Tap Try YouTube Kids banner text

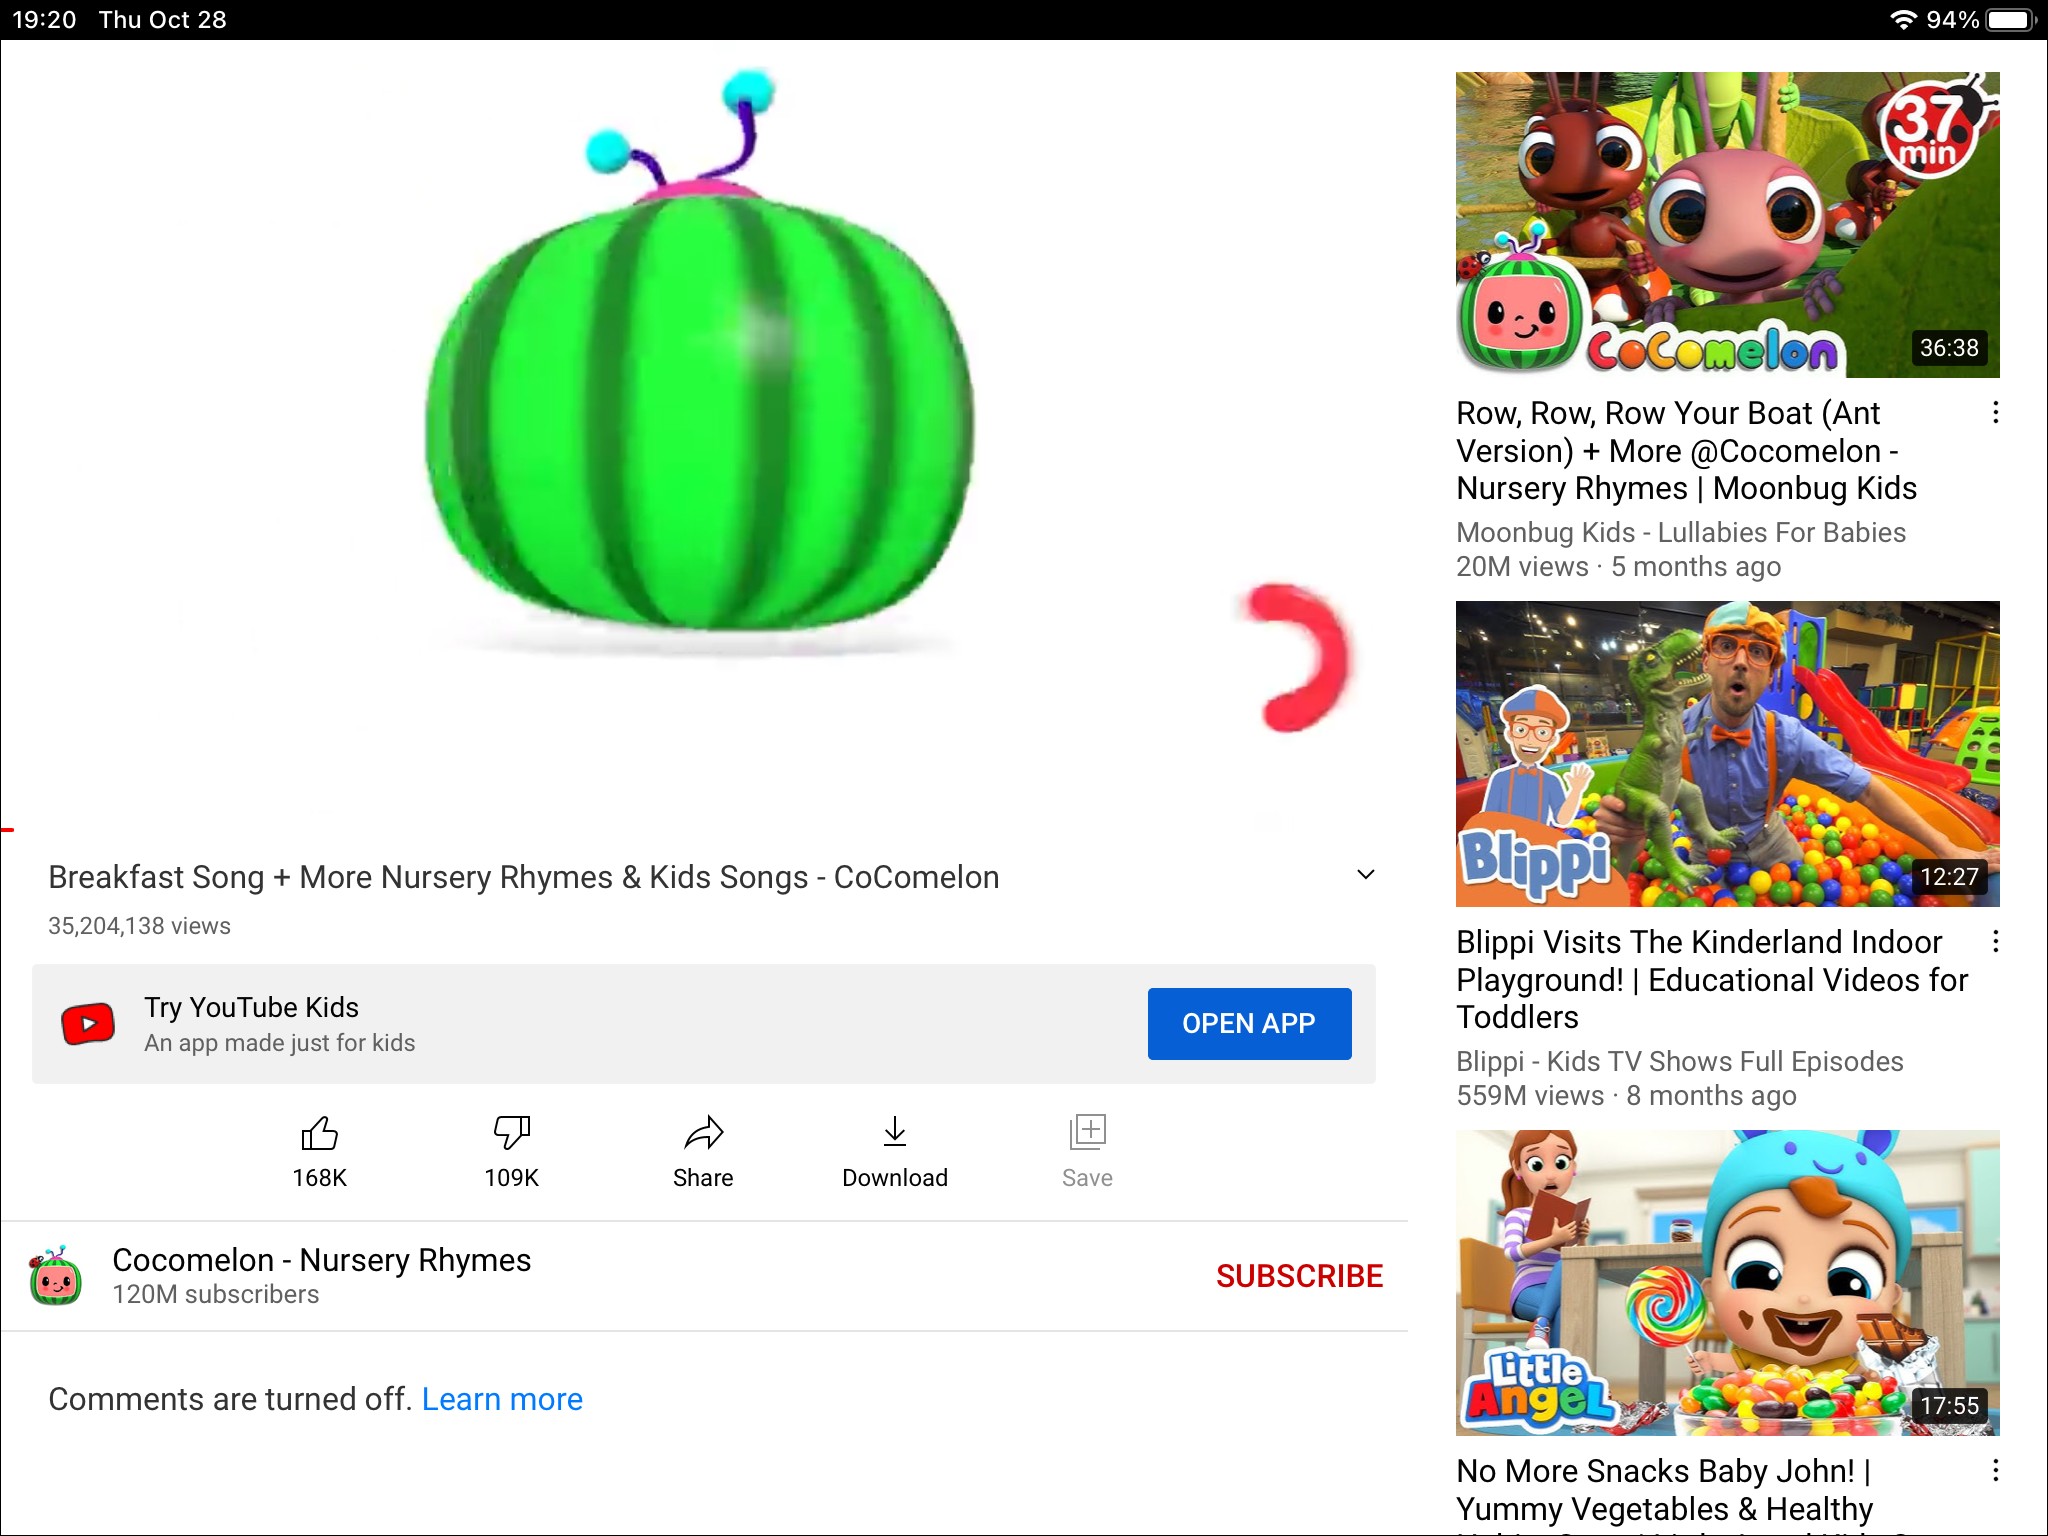point(251,1007)
